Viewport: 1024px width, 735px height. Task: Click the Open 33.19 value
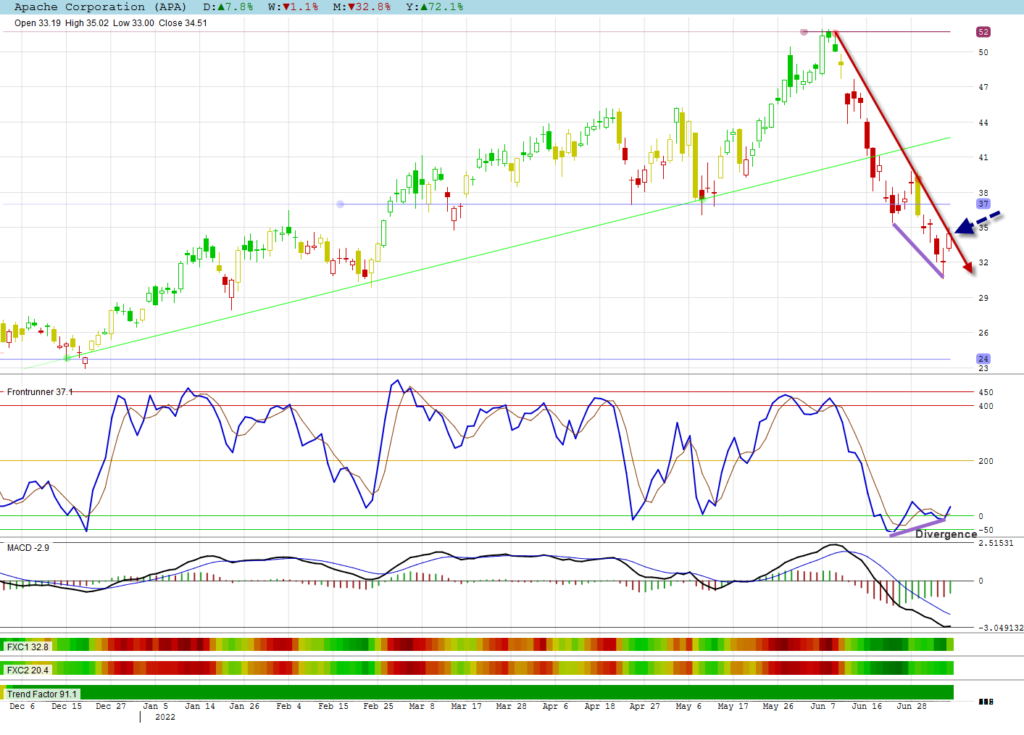[x=37, y=23]
